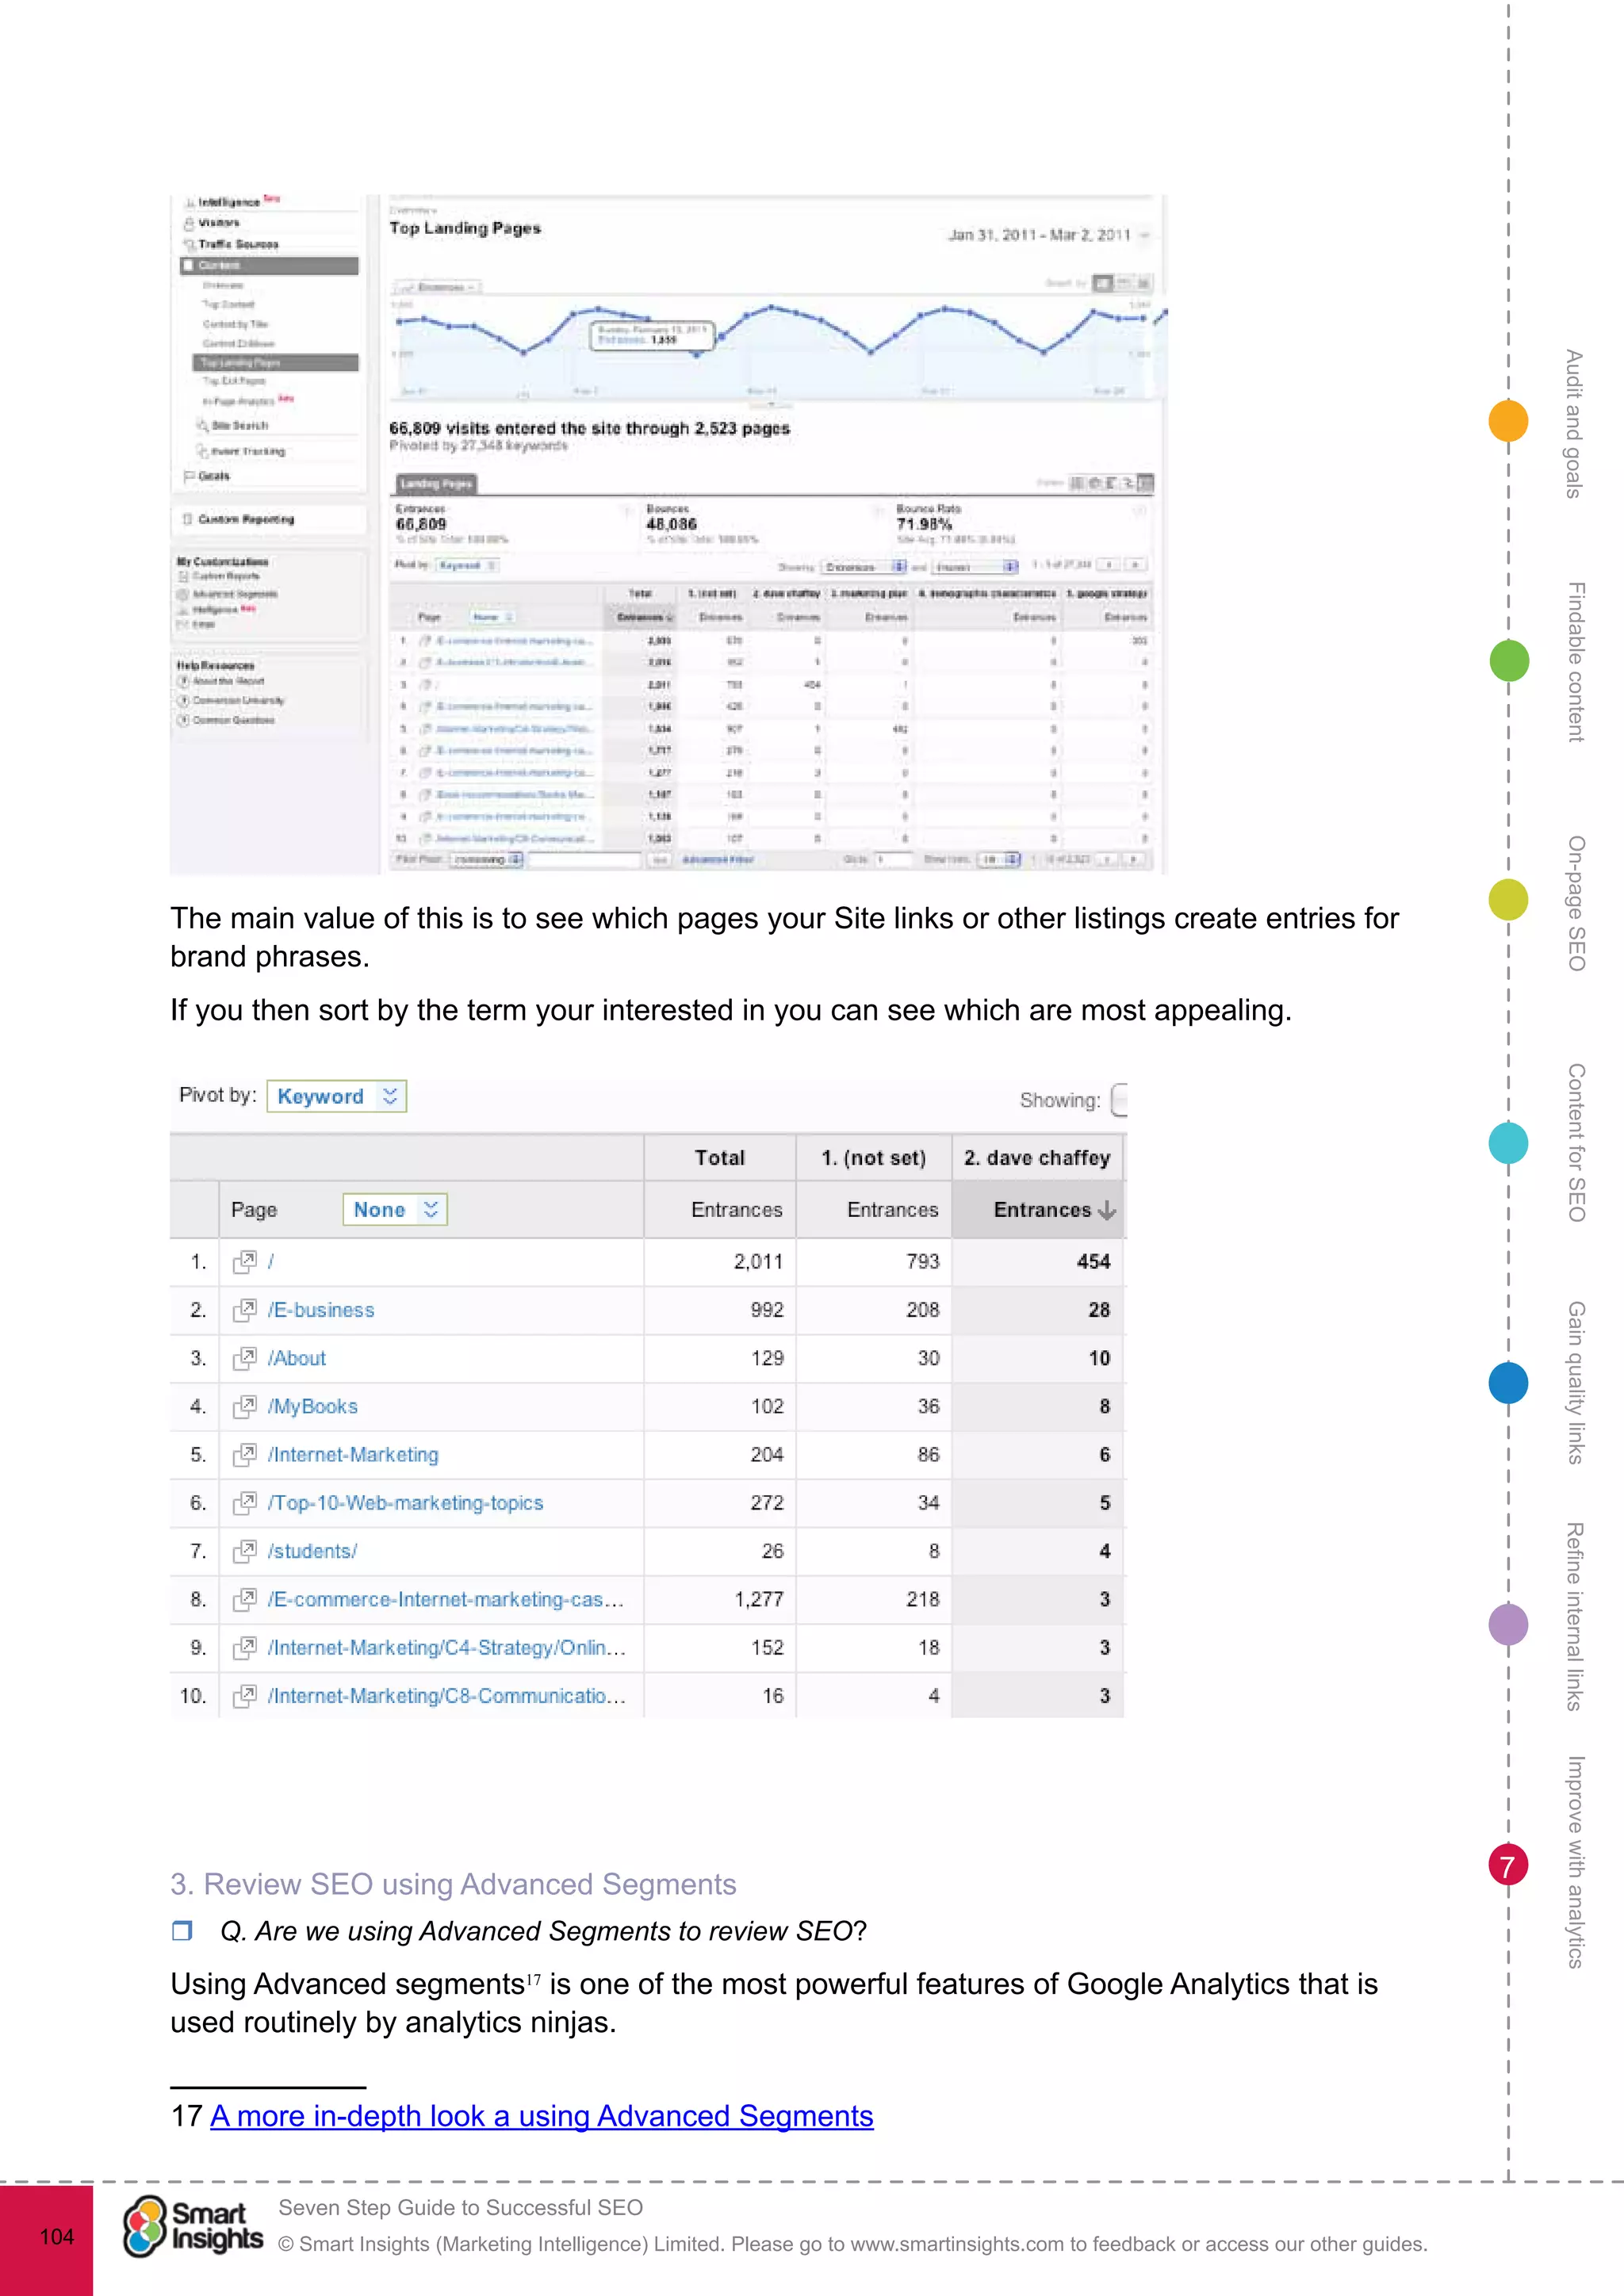
Task: Select Content in the Analytics sidebar
Action: (269, 265)
